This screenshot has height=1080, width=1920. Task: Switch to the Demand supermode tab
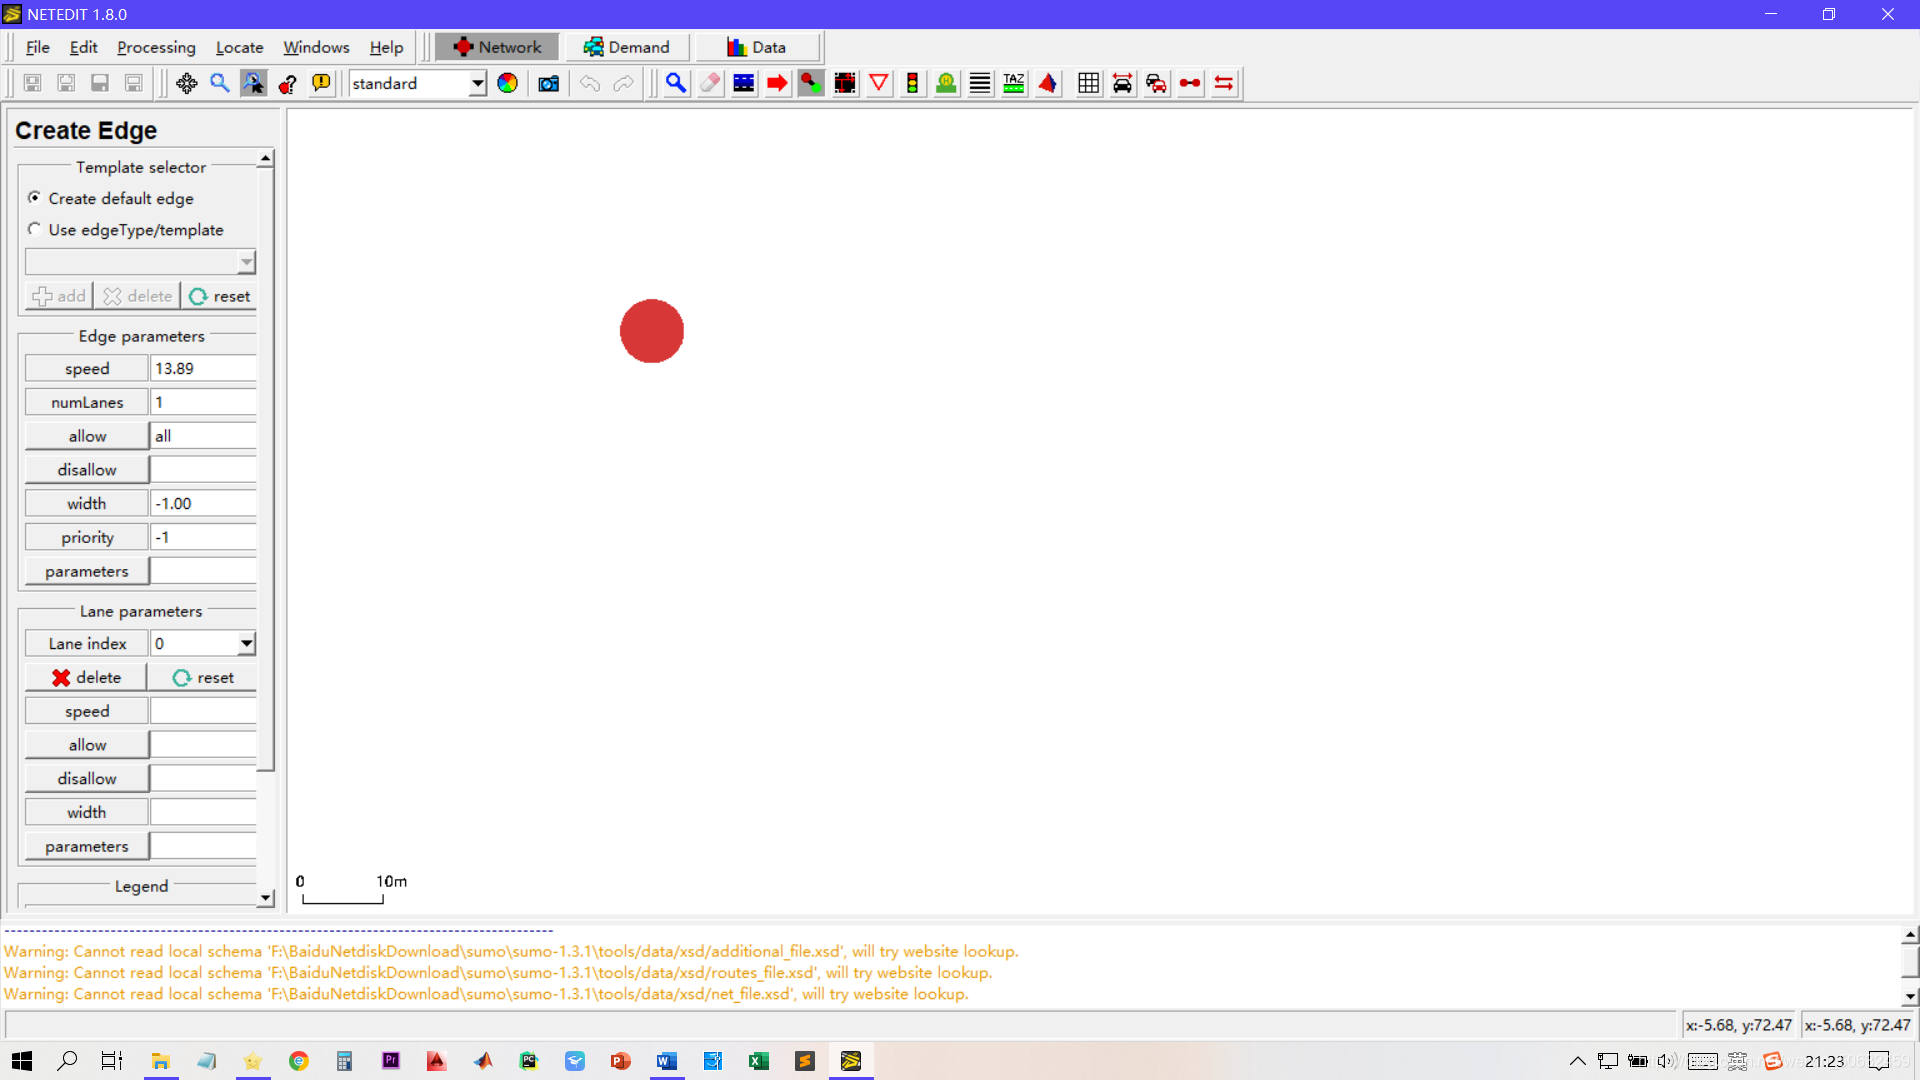(x=627, y=47)
